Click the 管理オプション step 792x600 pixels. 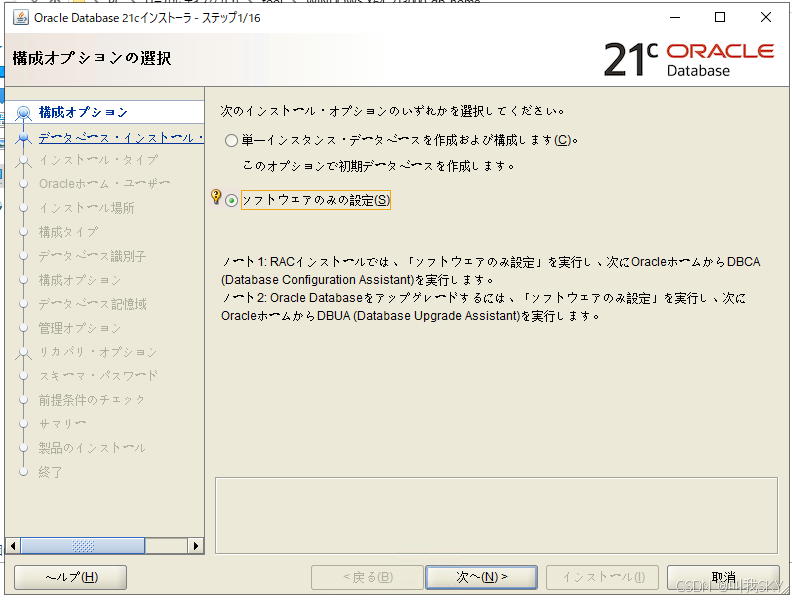tap(80, 328)
